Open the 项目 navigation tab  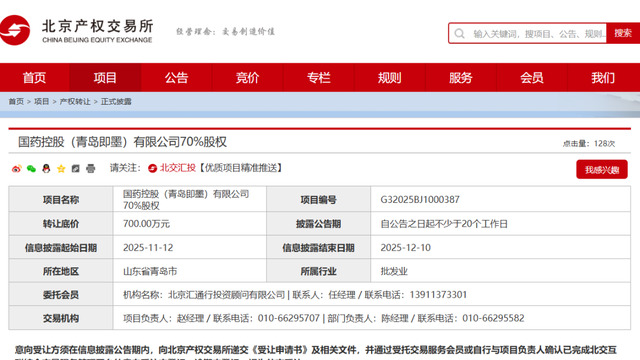pyautogui.click(x=105, y=78)
